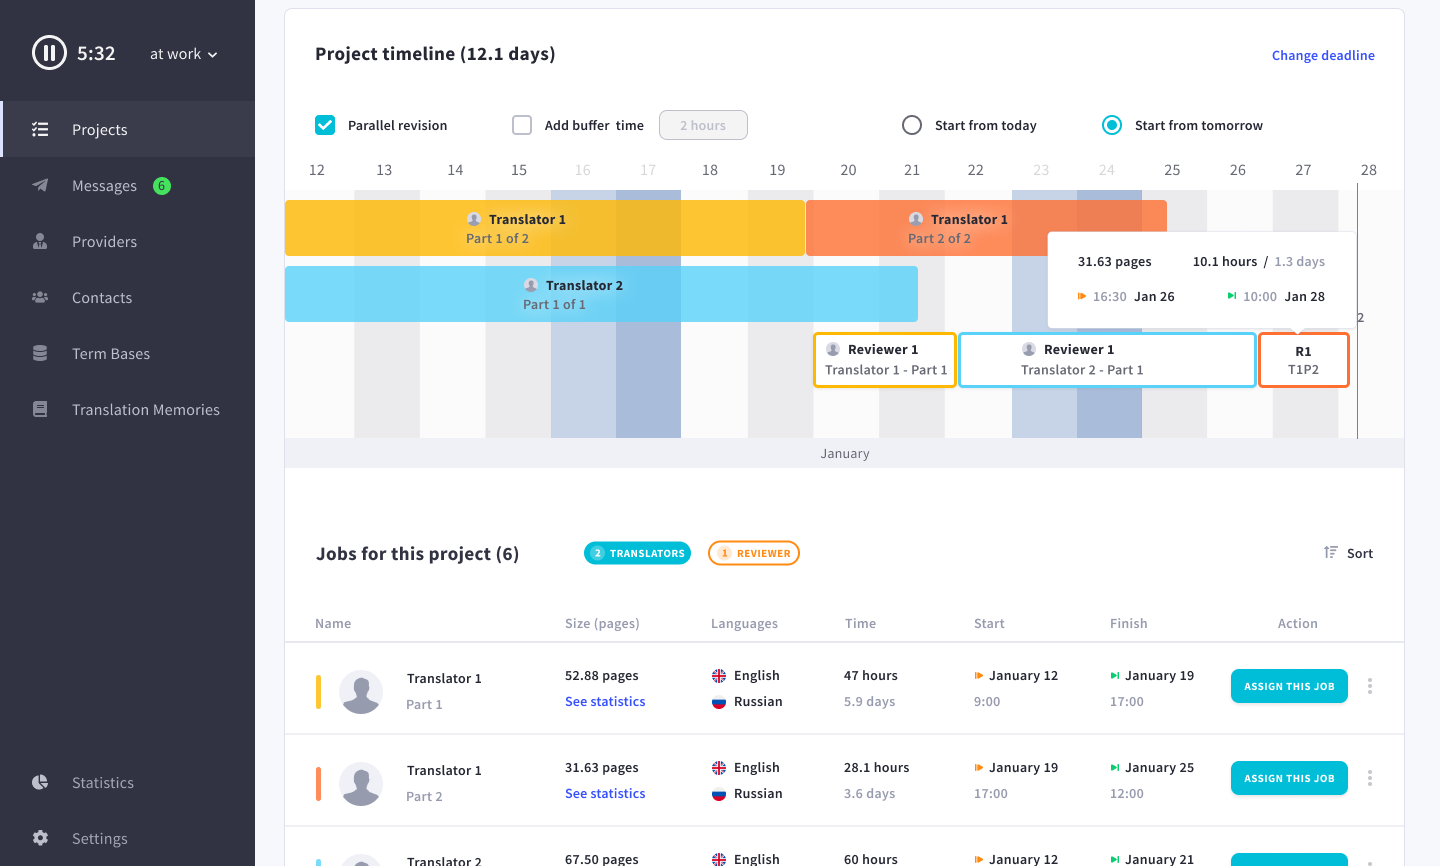Image resolution: width=1440 pixels, height=866 pixels.
Task: Click the Translation Memories book icon
Action: tap(40, 409)
